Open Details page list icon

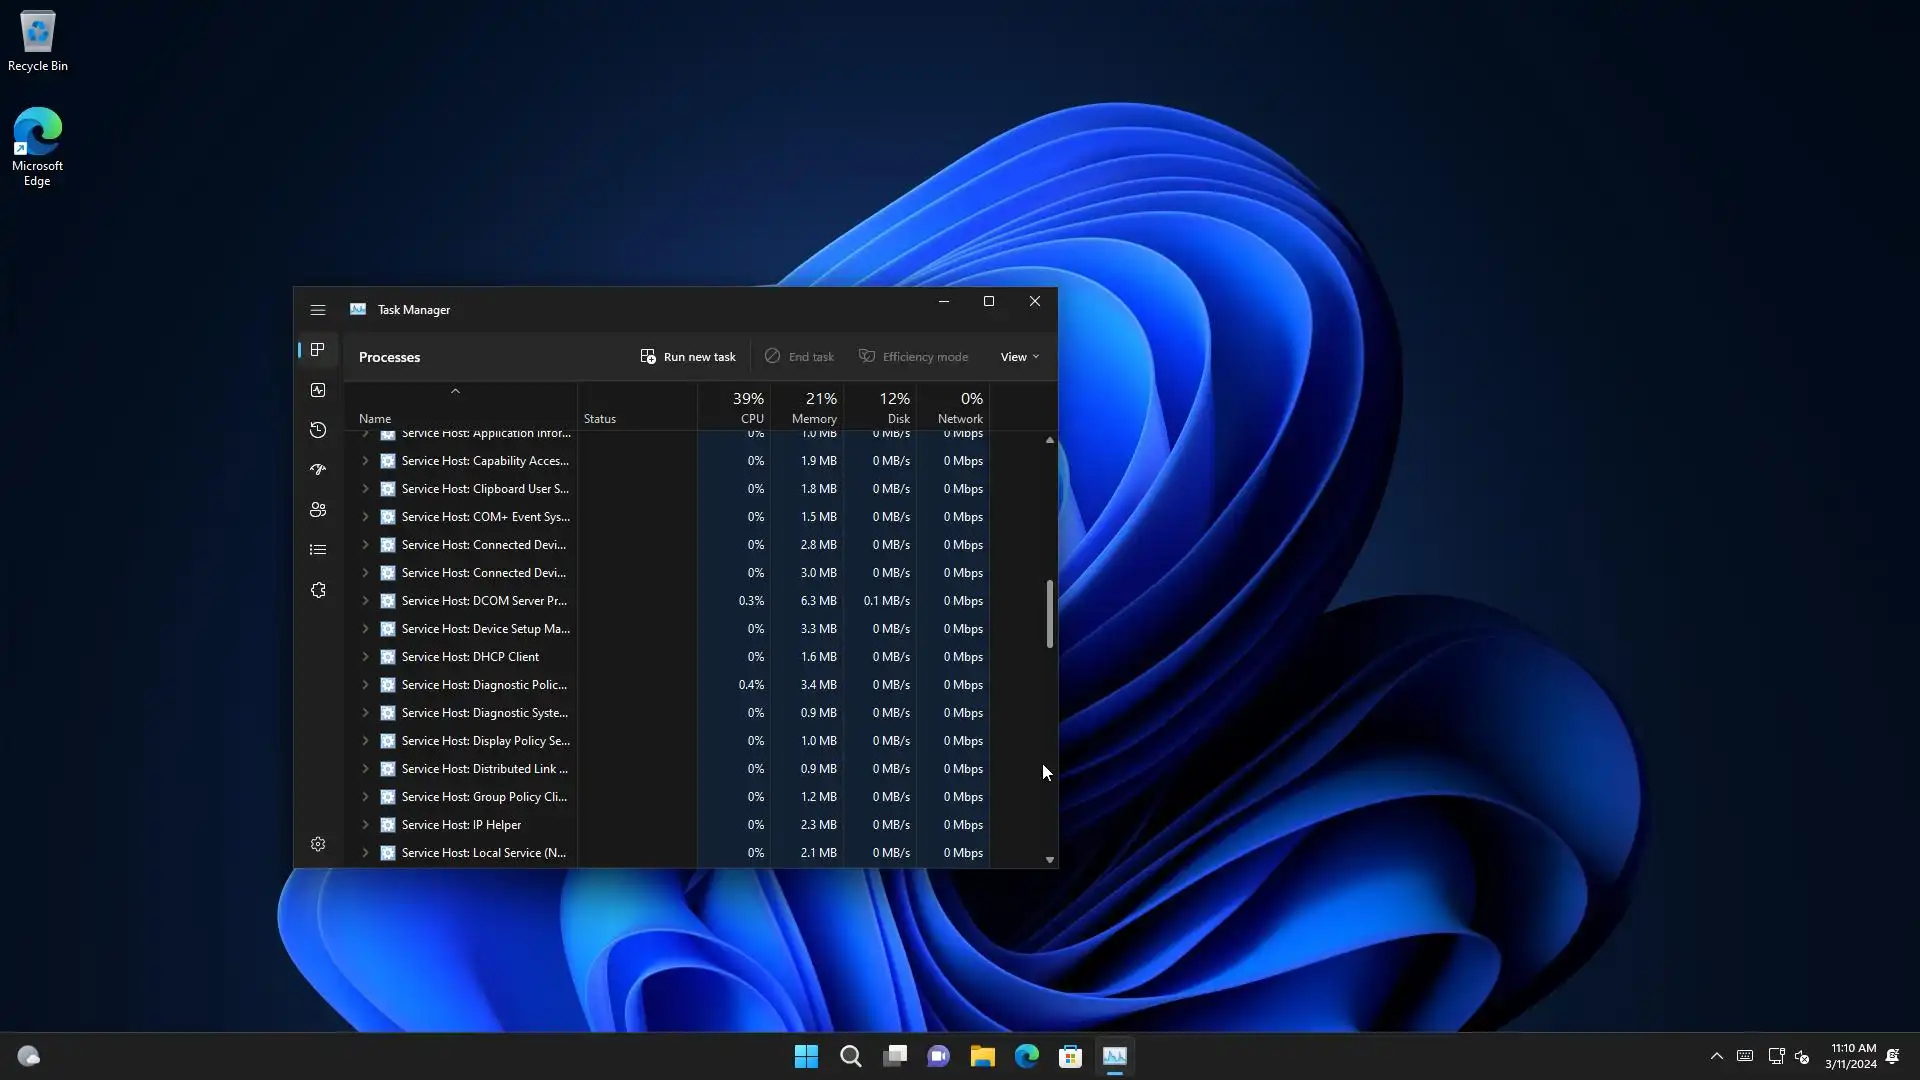(318, 550)
